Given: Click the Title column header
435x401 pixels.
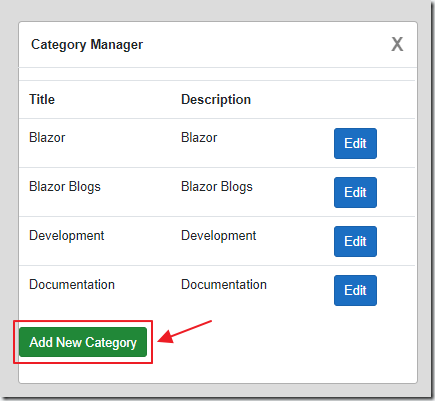Looking at the screenshot, I should coord(42,99).
